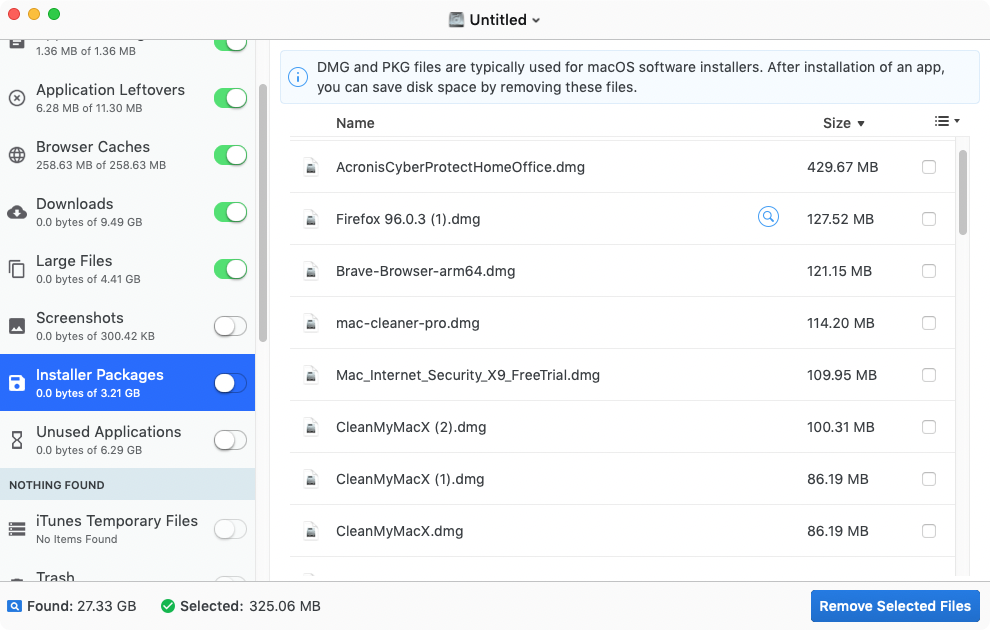Open the Unused Applications category

click(x=128, y=440)
